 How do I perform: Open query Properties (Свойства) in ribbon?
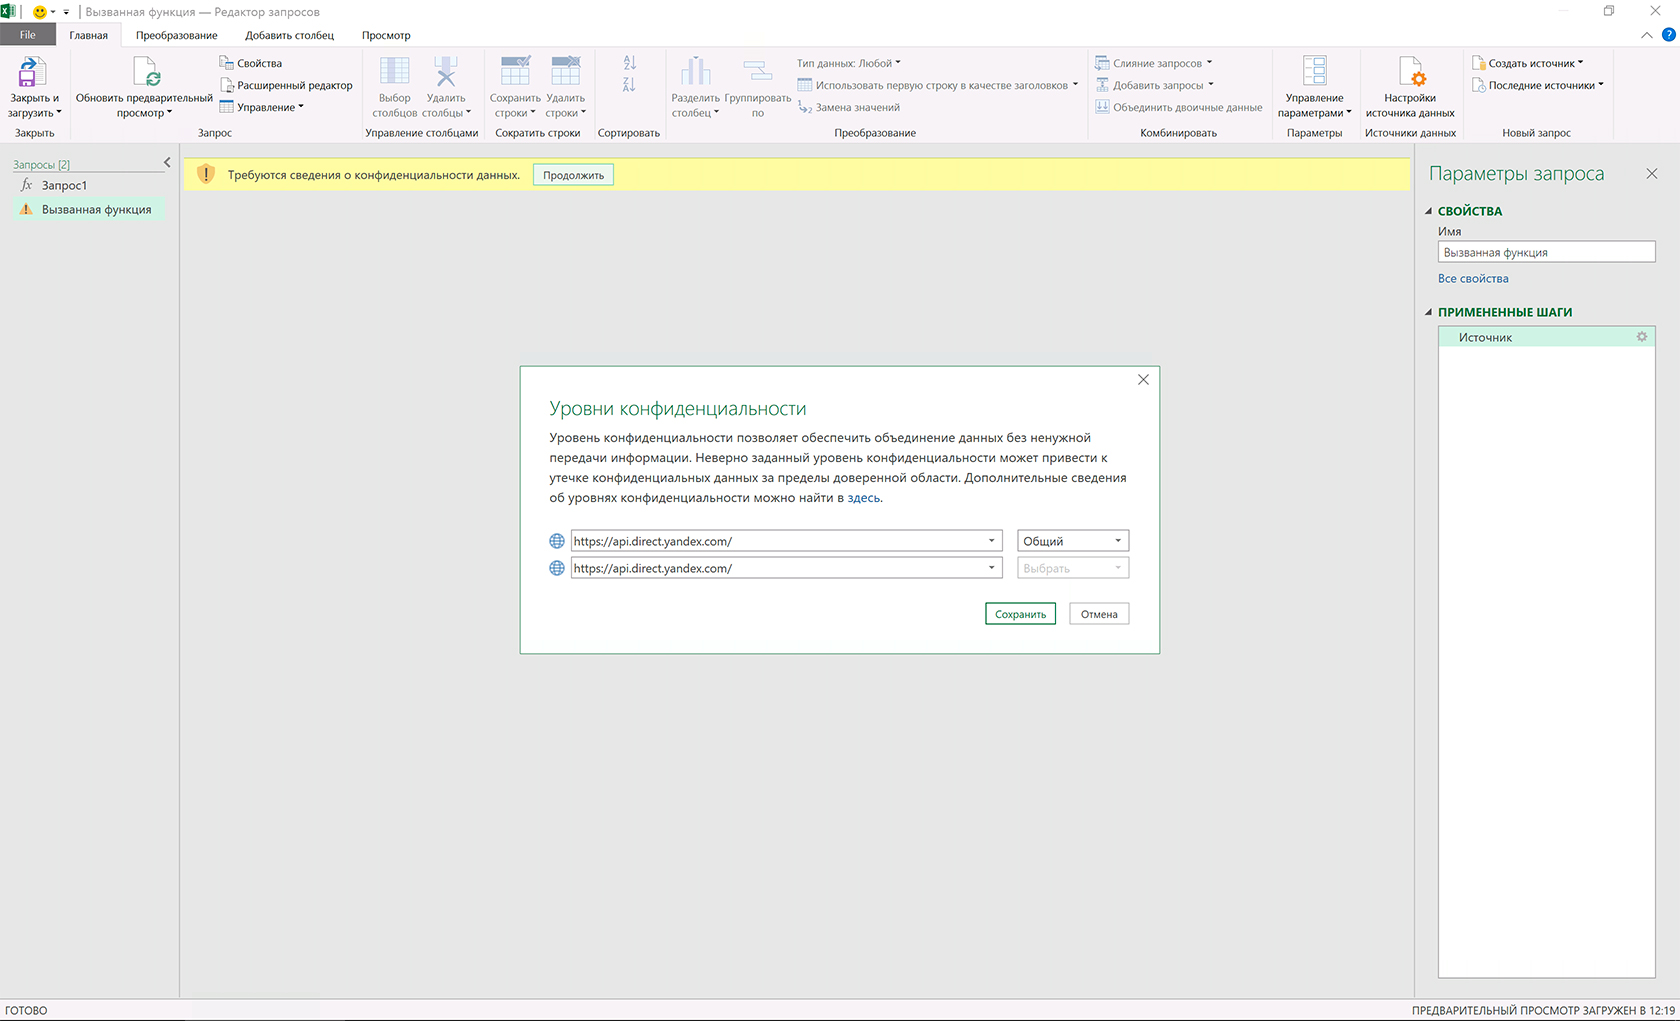pyautogui.click(x=250, y=63)
